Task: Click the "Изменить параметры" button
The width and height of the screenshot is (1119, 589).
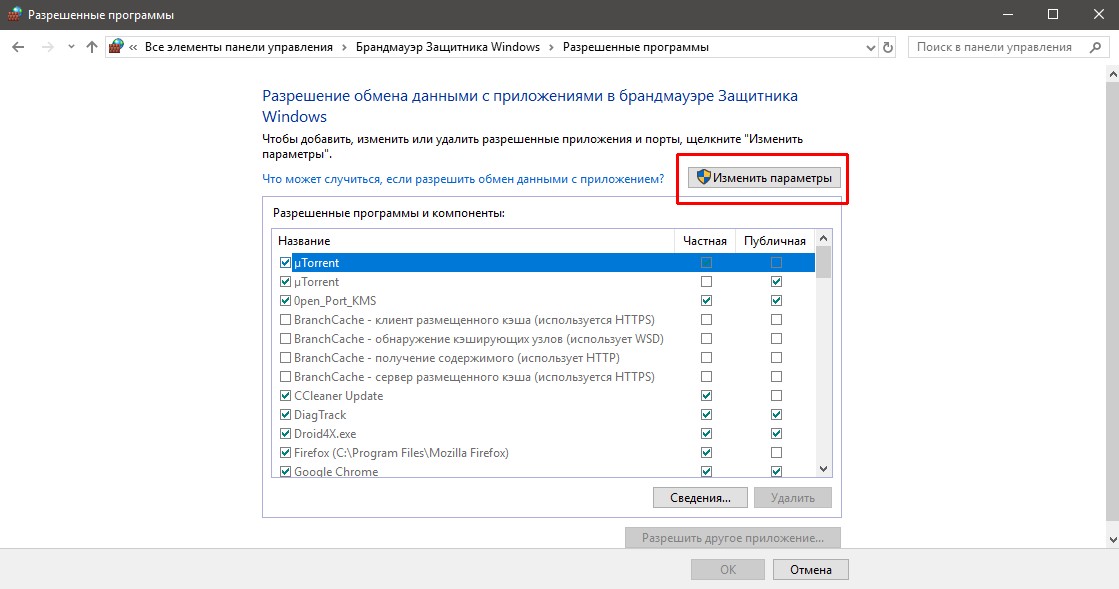Action: click(764, 178)
